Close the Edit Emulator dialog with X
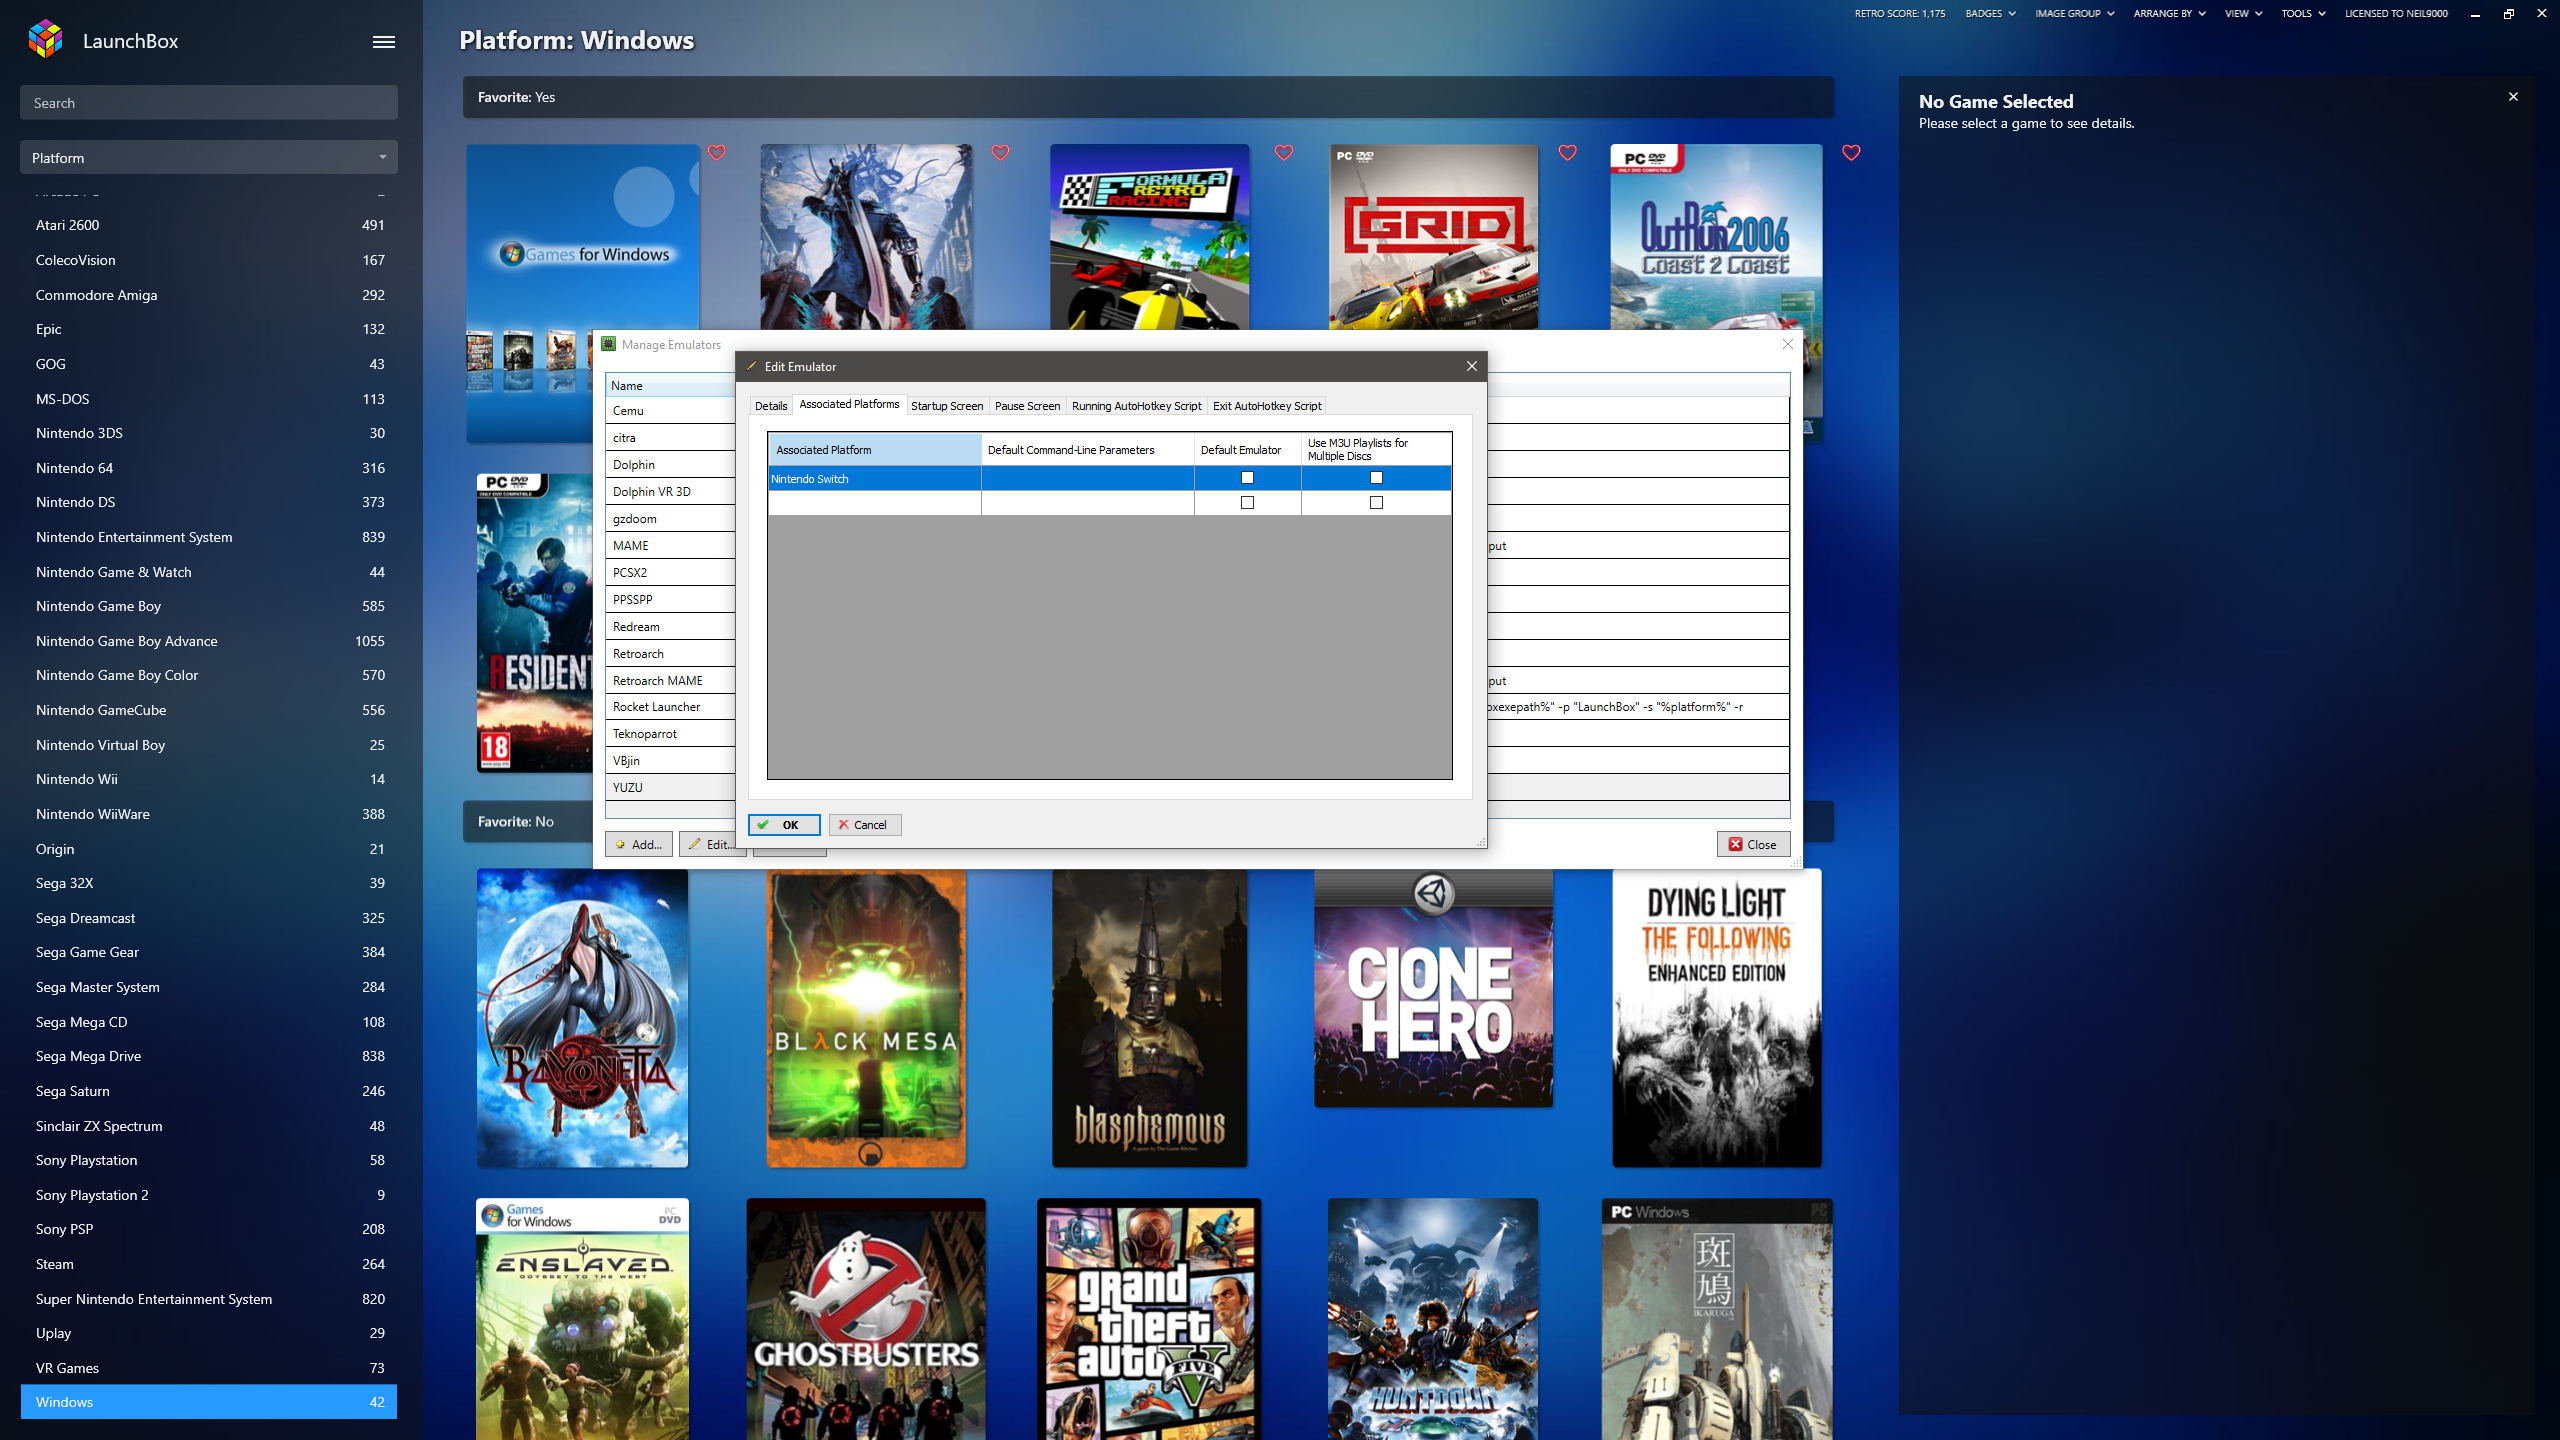This screenshot has width=2560, height=1440. (x=1471, y=366)
